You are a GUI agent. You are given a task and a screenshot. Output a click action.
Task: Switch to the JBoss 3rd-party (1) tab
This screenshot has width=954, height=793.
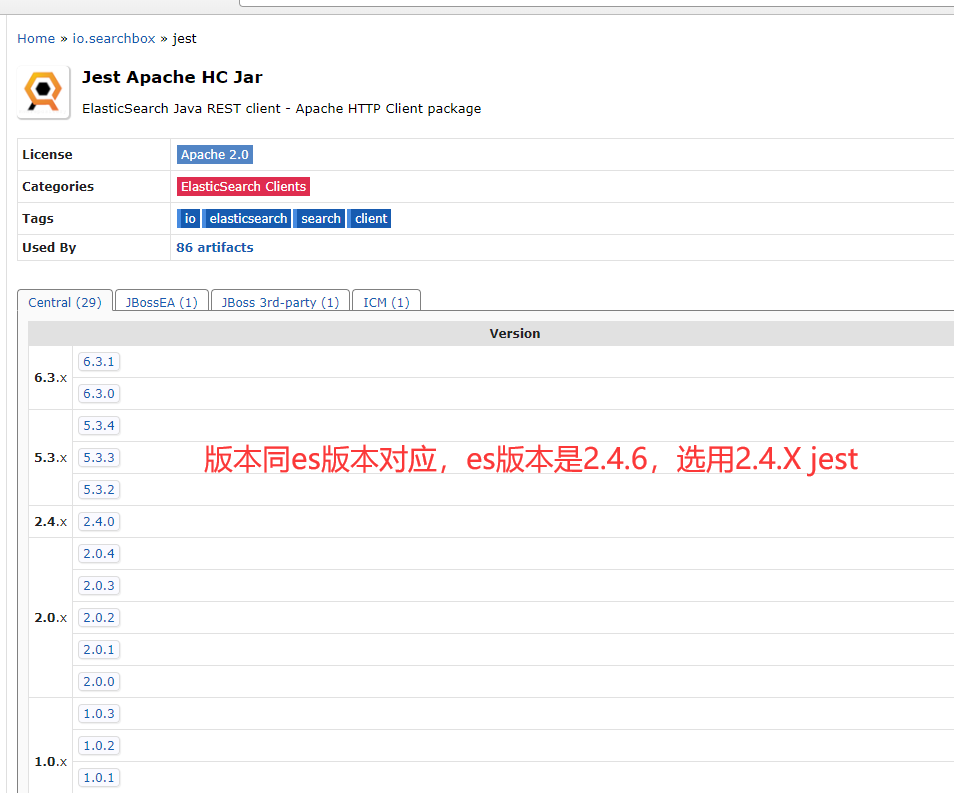coord(280,302)
